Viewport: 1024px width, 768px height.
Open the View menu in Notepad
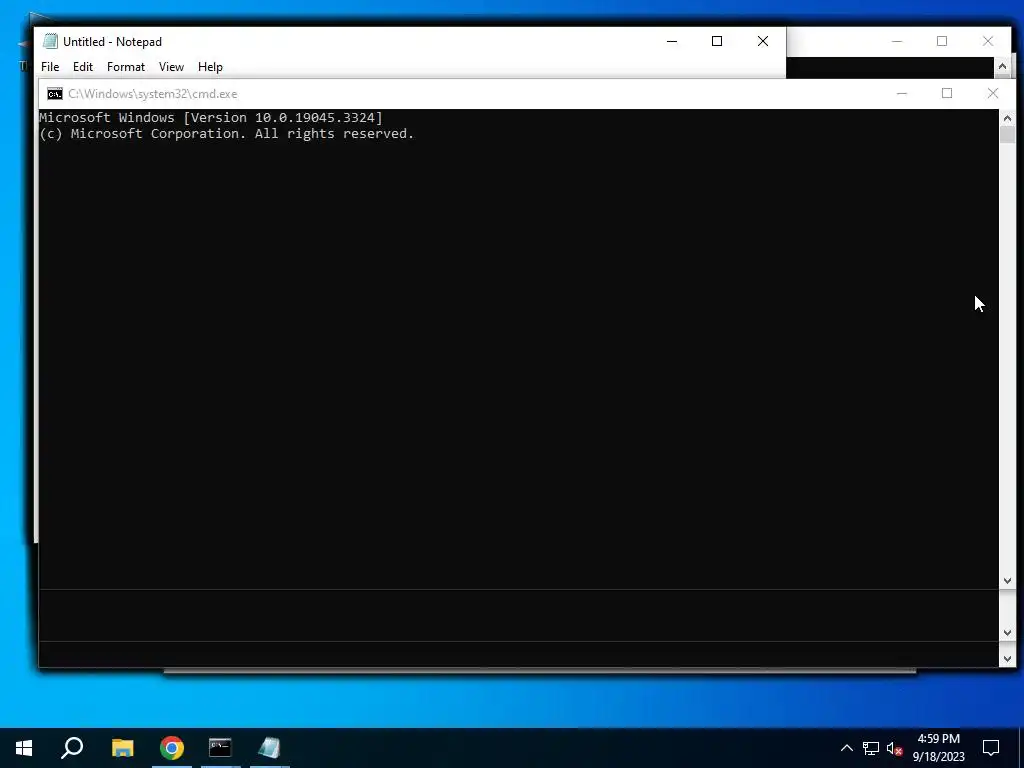pos(171,67)
